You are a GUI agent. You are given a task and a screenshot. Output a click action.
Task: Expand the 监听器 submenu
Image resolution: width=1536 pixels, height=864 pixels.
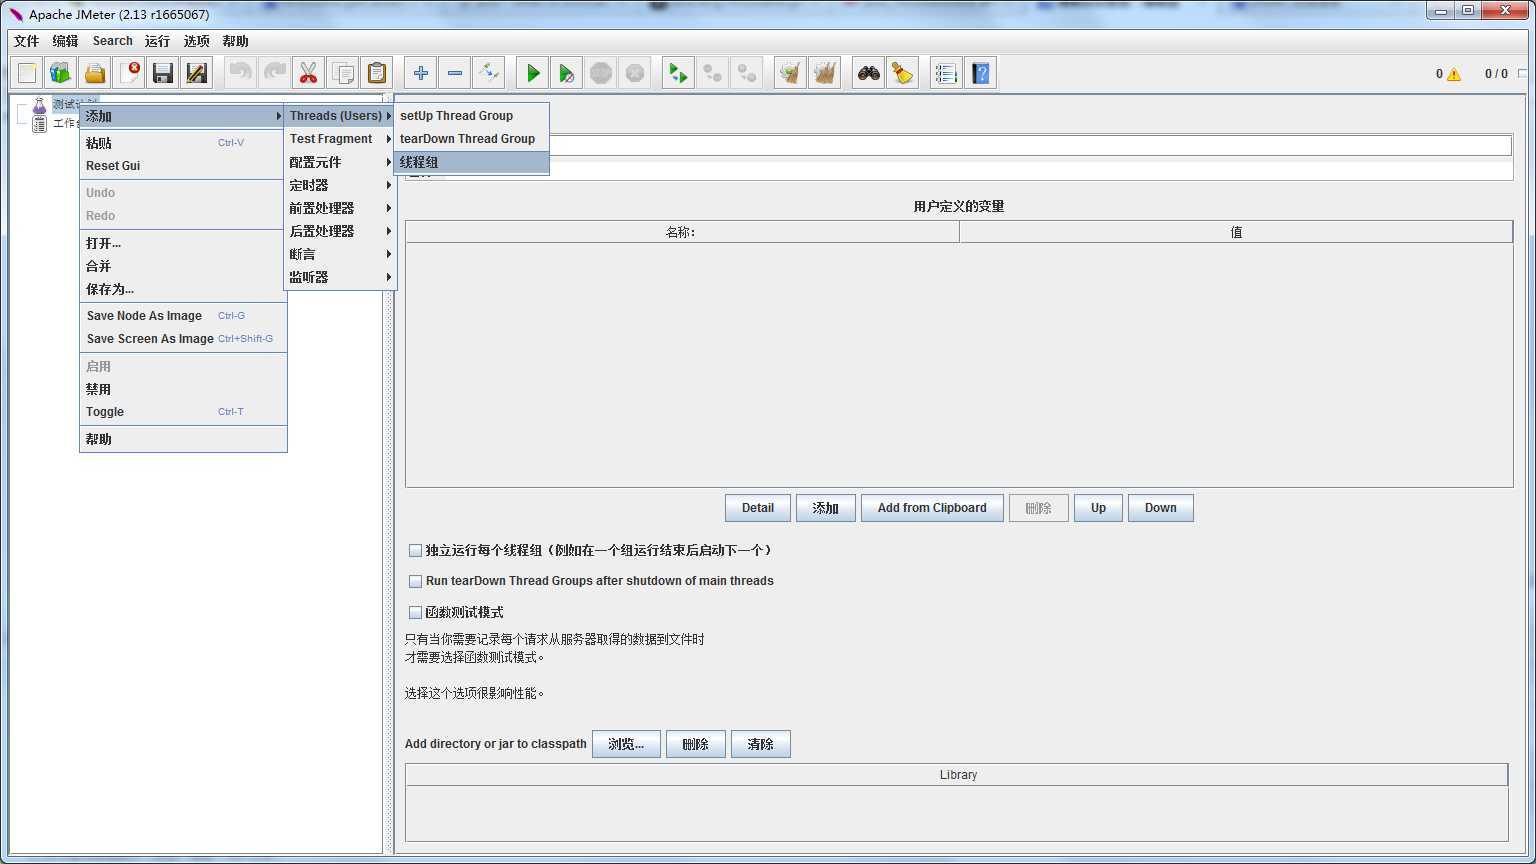340,277
